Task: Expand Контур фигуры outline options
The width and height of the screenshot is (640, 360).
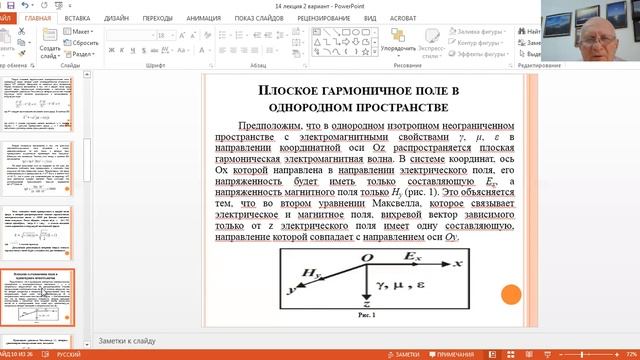Action: tap(476, 42)
